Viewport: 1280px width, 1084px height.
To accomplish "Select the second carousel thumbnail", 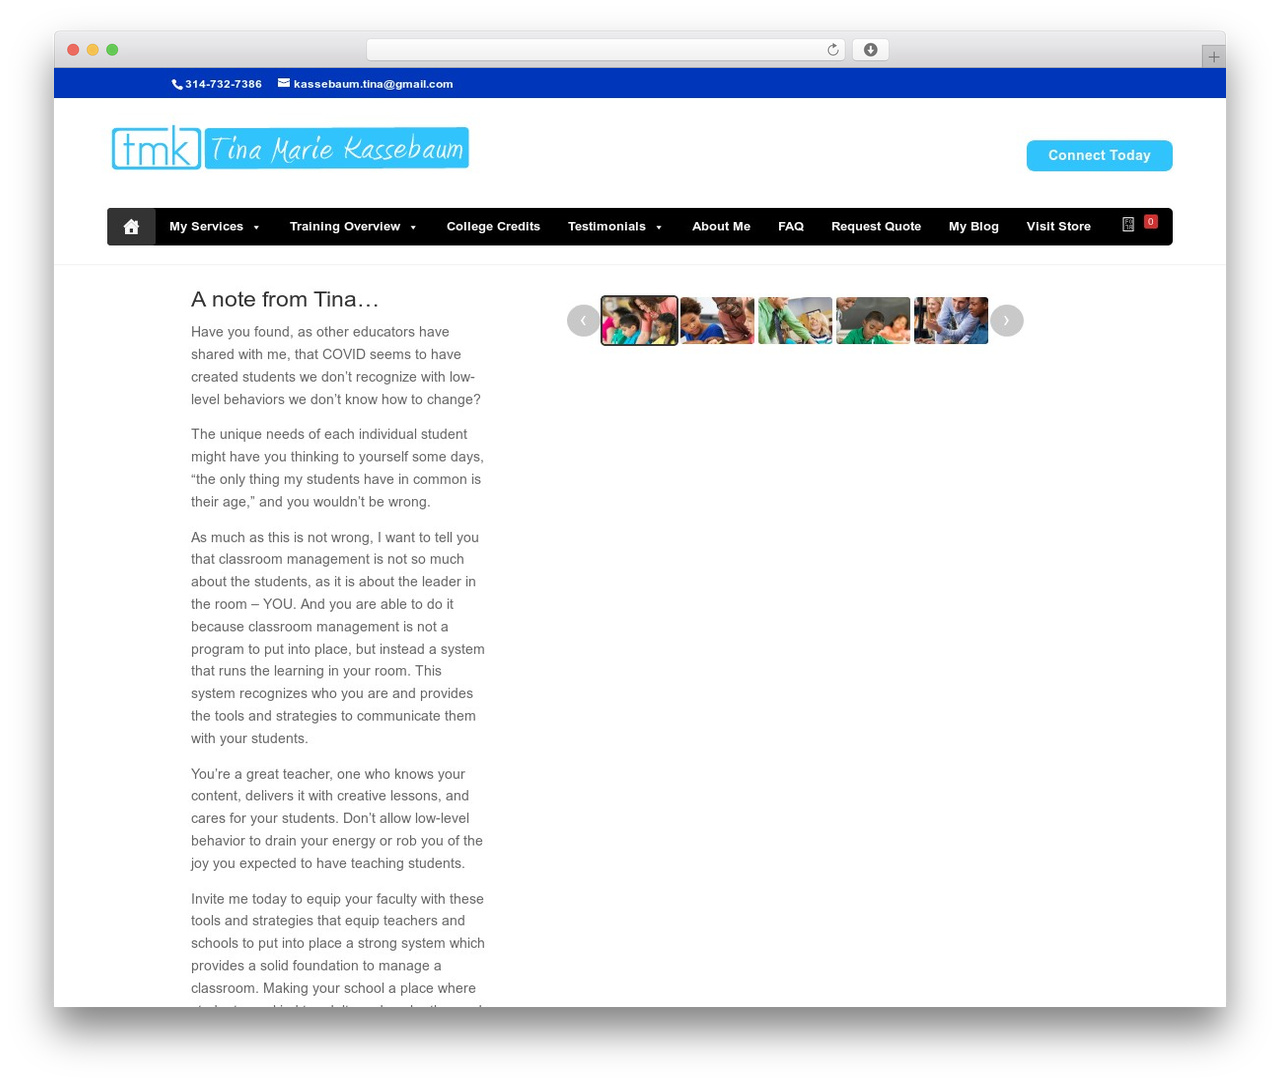I will coord(717,320).
